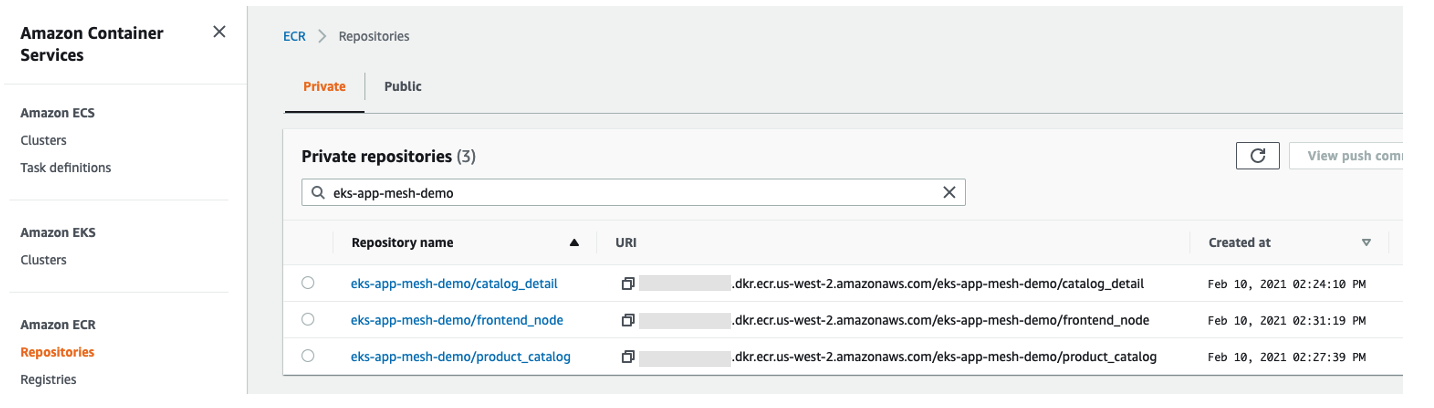The height and width of the screenshot is (408, 1434).
Task: Open eks-app-mesh-demo/frontend_node repository link
Action: point(457,320)
